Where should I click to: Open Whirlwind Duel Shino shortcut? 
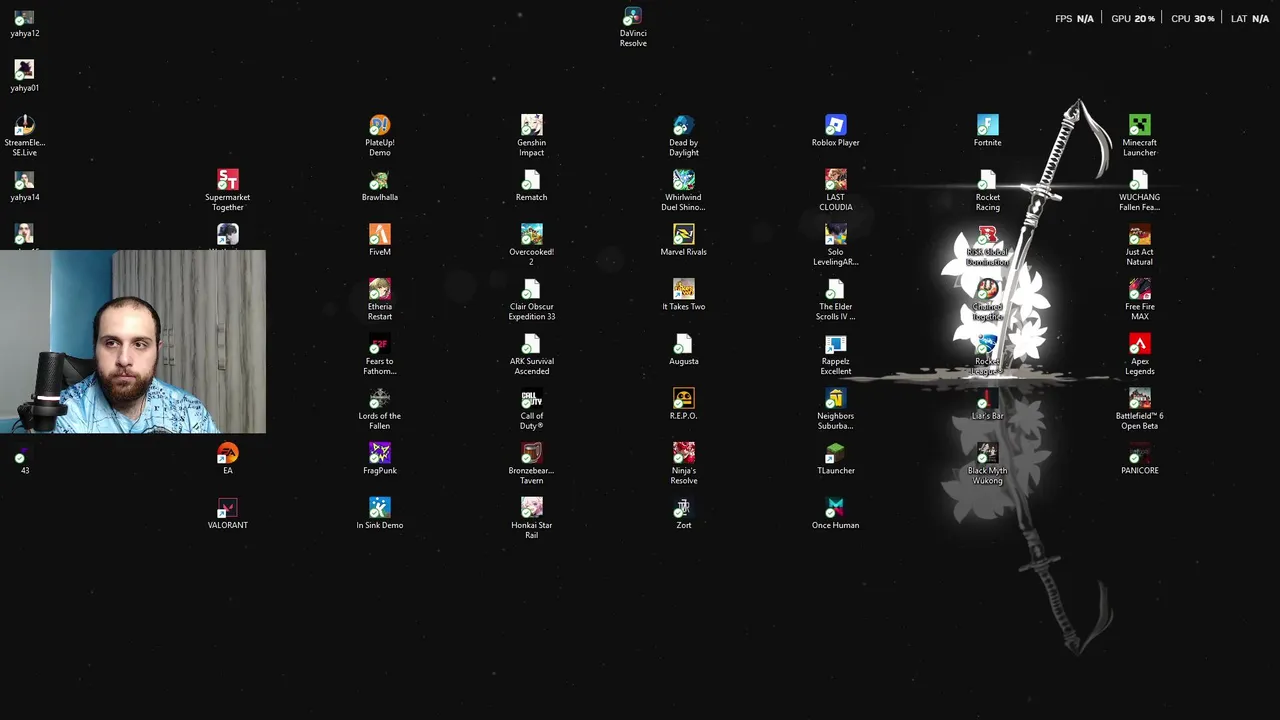(x=684, y=190)
